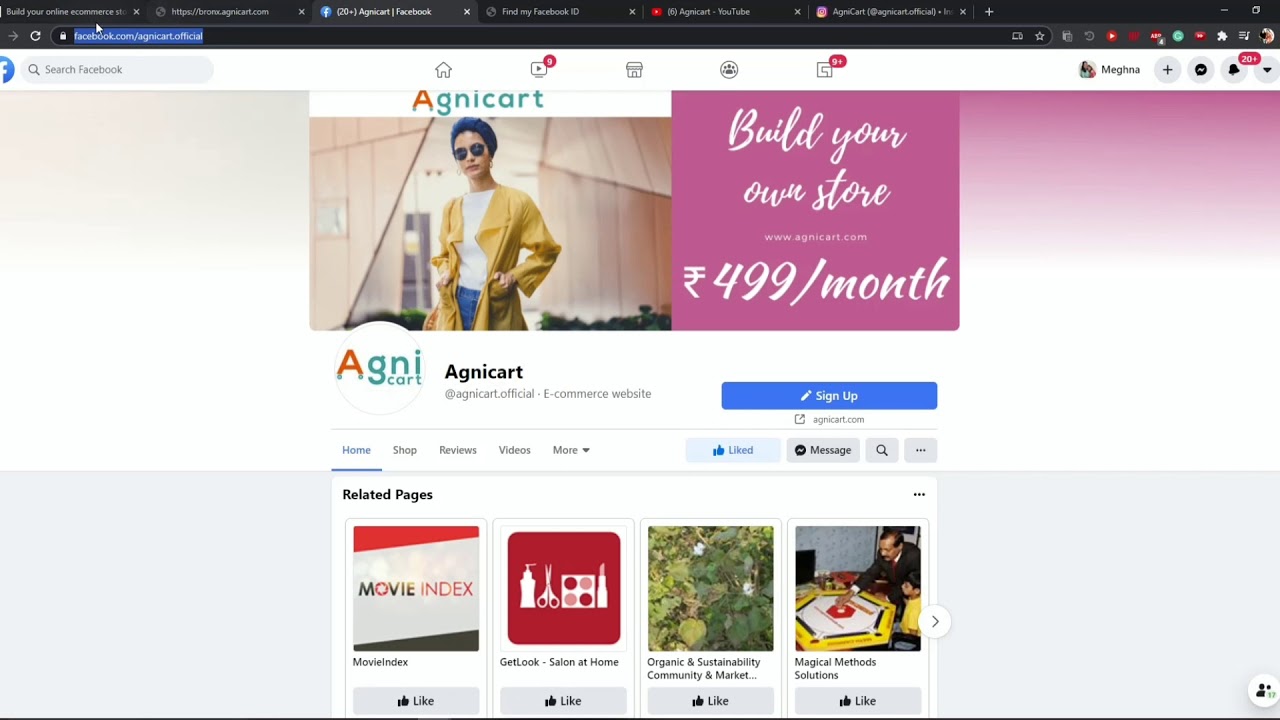The width and height of the screenshot is (1280, 720).
Task: Like the MovieIndex page
Action: [x=416, y=701]
